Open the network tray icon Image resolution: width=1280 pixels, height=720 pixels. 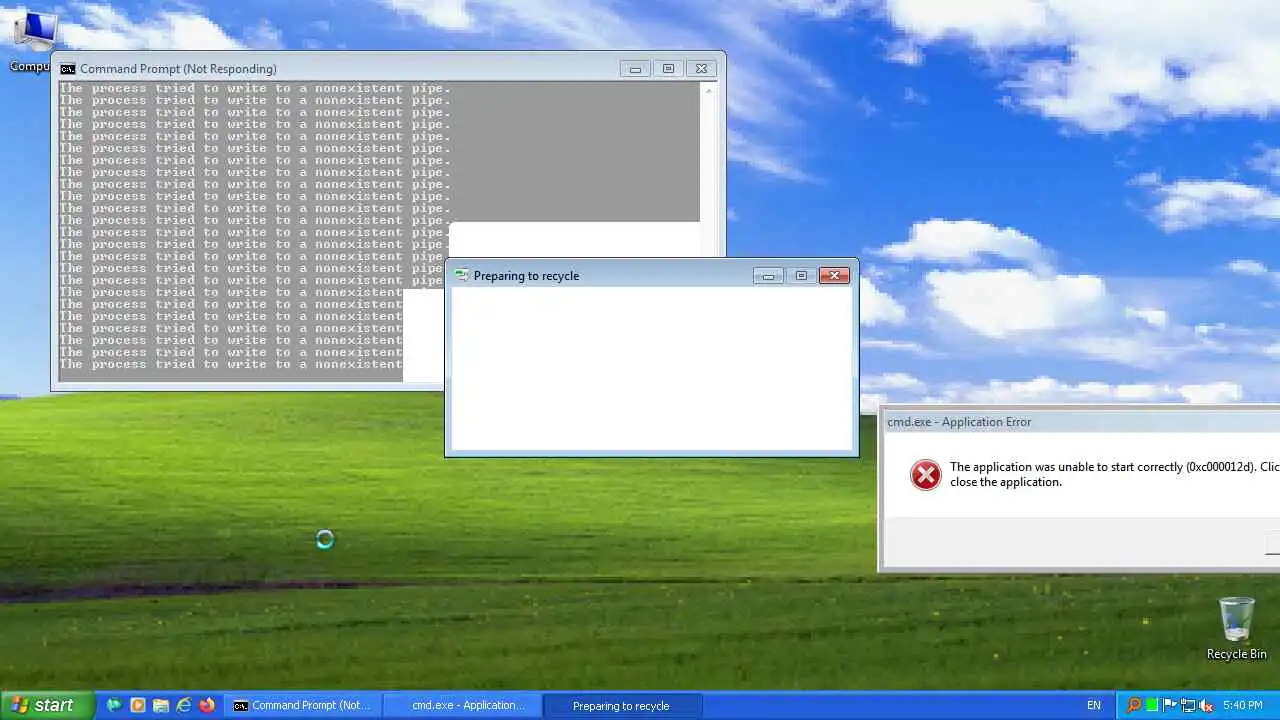pyautogui.click(x=1188, y=705)
